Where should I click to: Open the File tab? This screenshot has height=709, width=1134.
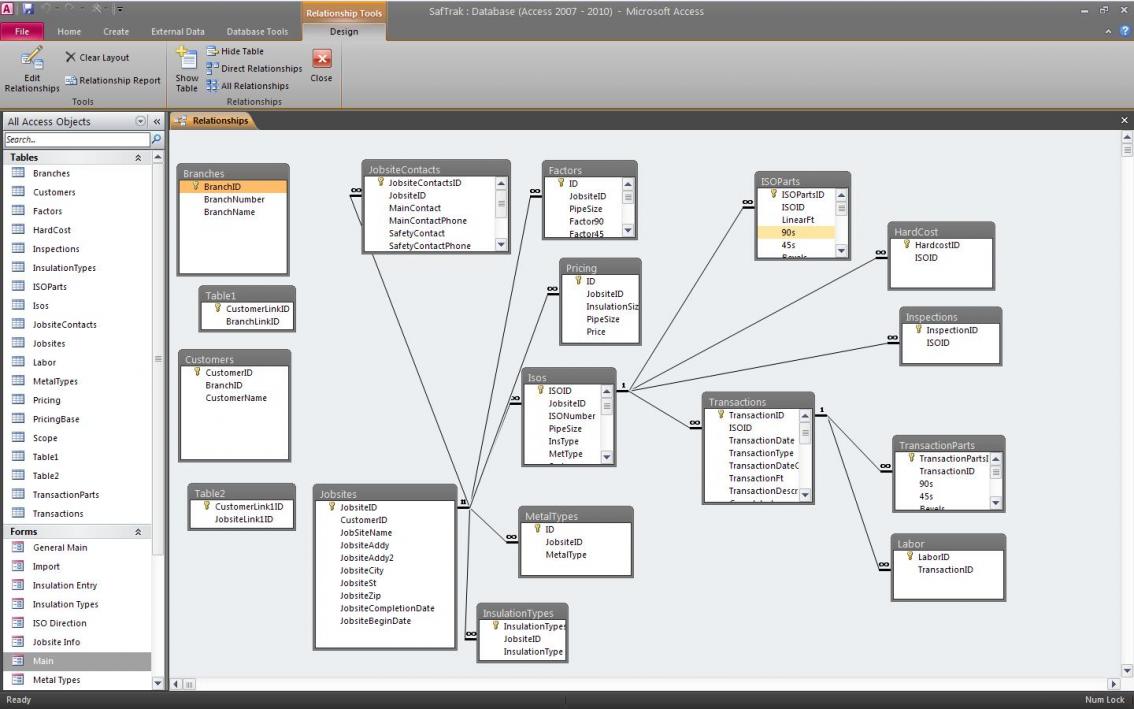[22, 31]
